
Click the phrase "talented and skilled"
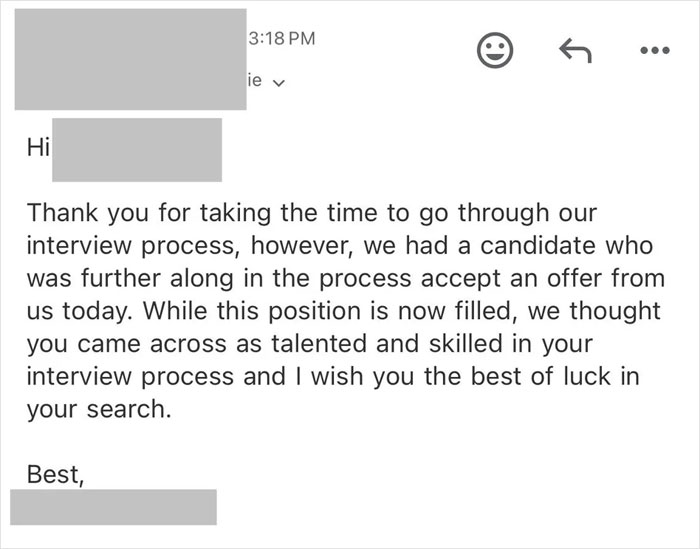[369, 342]
